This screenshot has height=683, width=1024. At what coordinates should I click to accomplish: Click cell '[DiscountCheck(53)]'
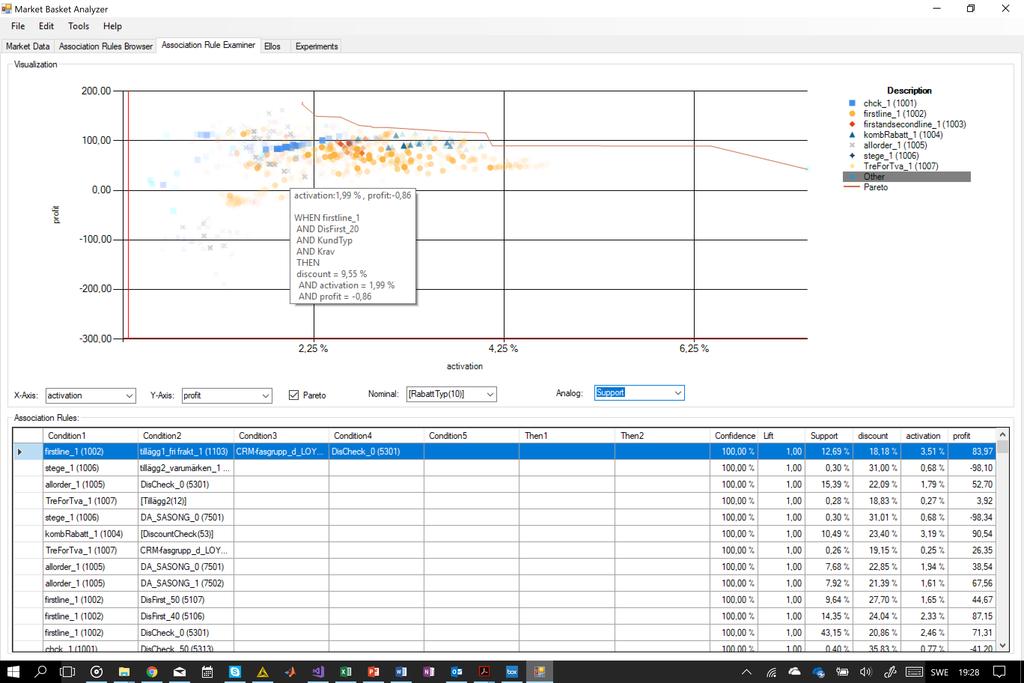point(185,533)
